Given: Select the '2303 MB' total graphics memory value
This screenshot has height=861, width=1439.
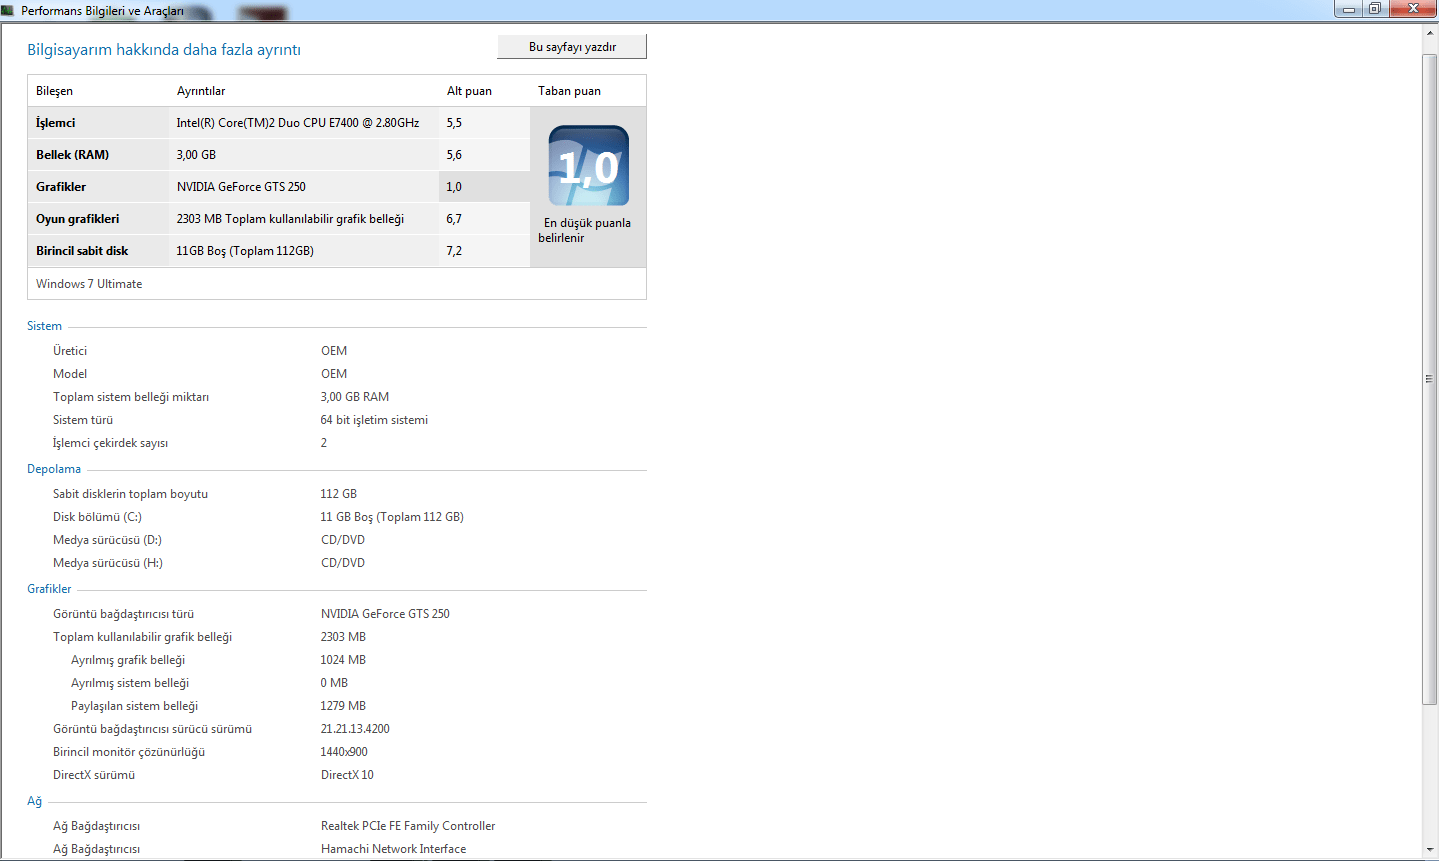Looking at the screenshot, I should (x=343, y=637).
